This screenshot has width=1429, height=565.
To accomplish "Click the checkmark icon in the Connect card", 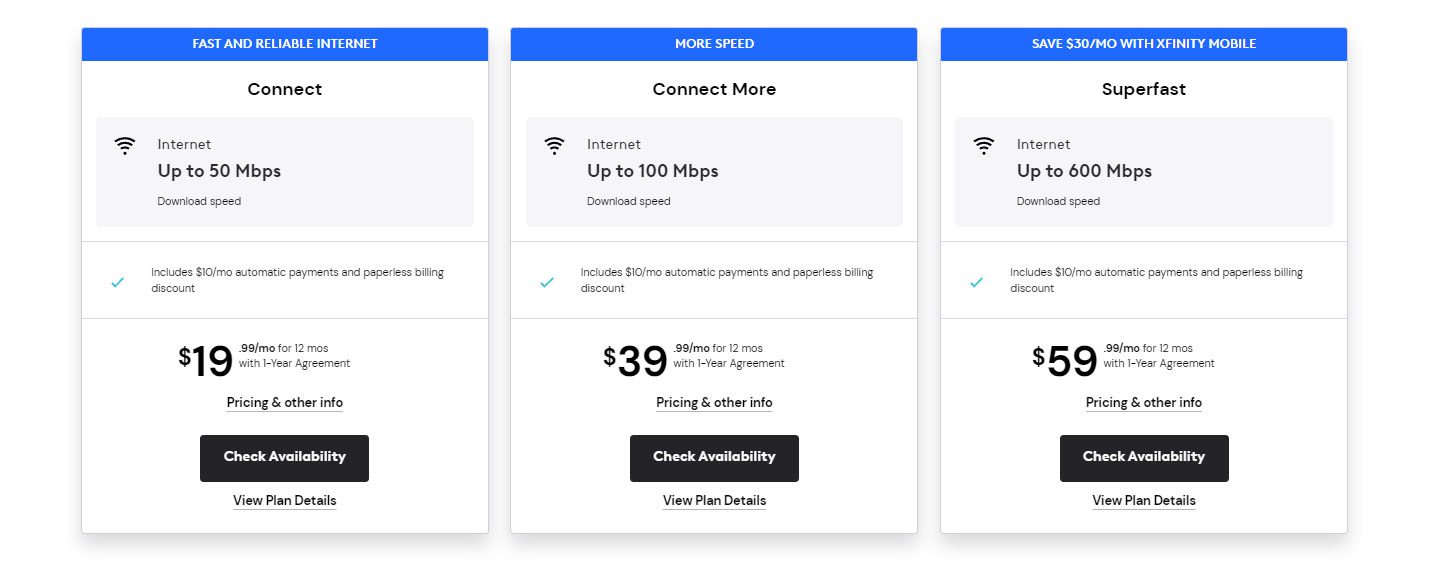I will pos(118,282).
